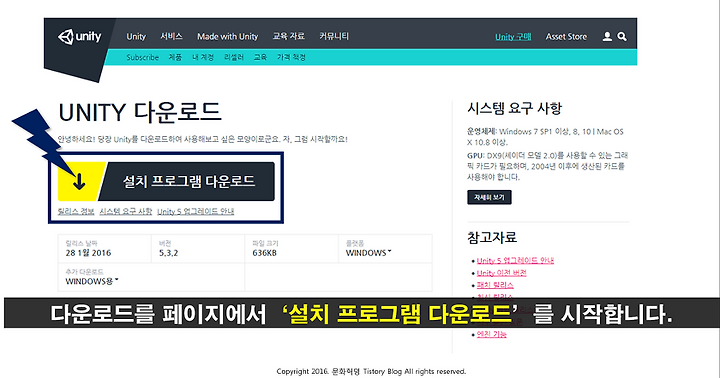
Task: Select 교육 in the teal sub-navigation
Action: pos(260,57)
